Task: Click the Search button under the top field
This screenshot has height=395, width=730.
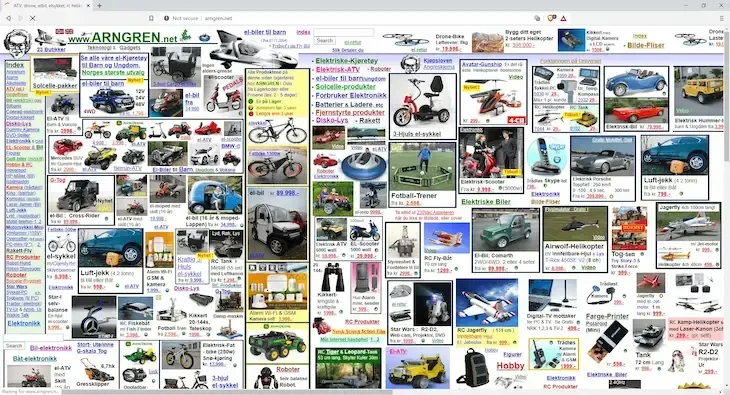Action: [x=324, y=41]
